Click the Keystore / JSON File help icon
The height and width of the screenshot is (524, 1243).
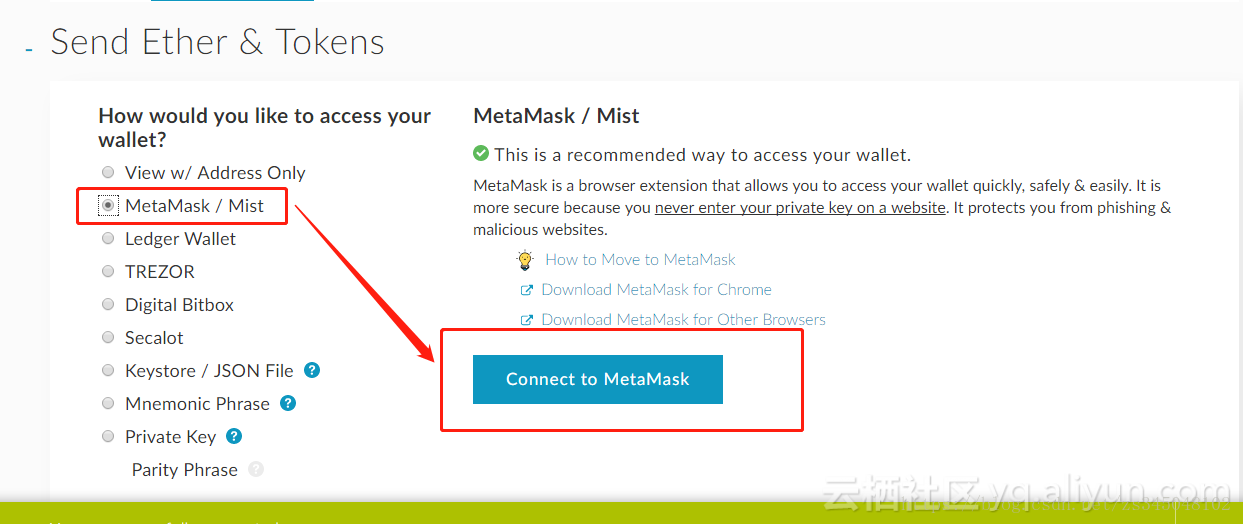click(x=312, y=370)
